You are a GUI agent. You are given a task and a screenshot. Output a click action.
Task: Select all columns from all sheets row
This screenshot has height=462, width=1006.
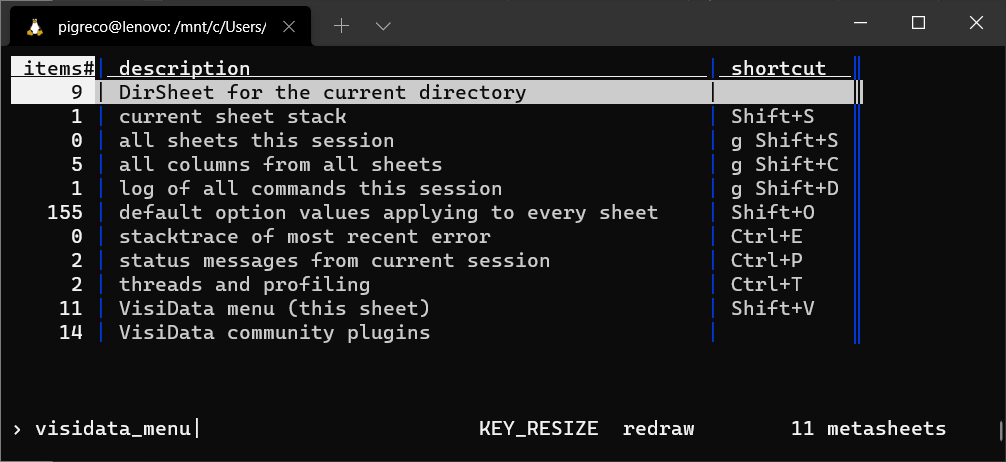pyautogui.click(x=280, y=165)
